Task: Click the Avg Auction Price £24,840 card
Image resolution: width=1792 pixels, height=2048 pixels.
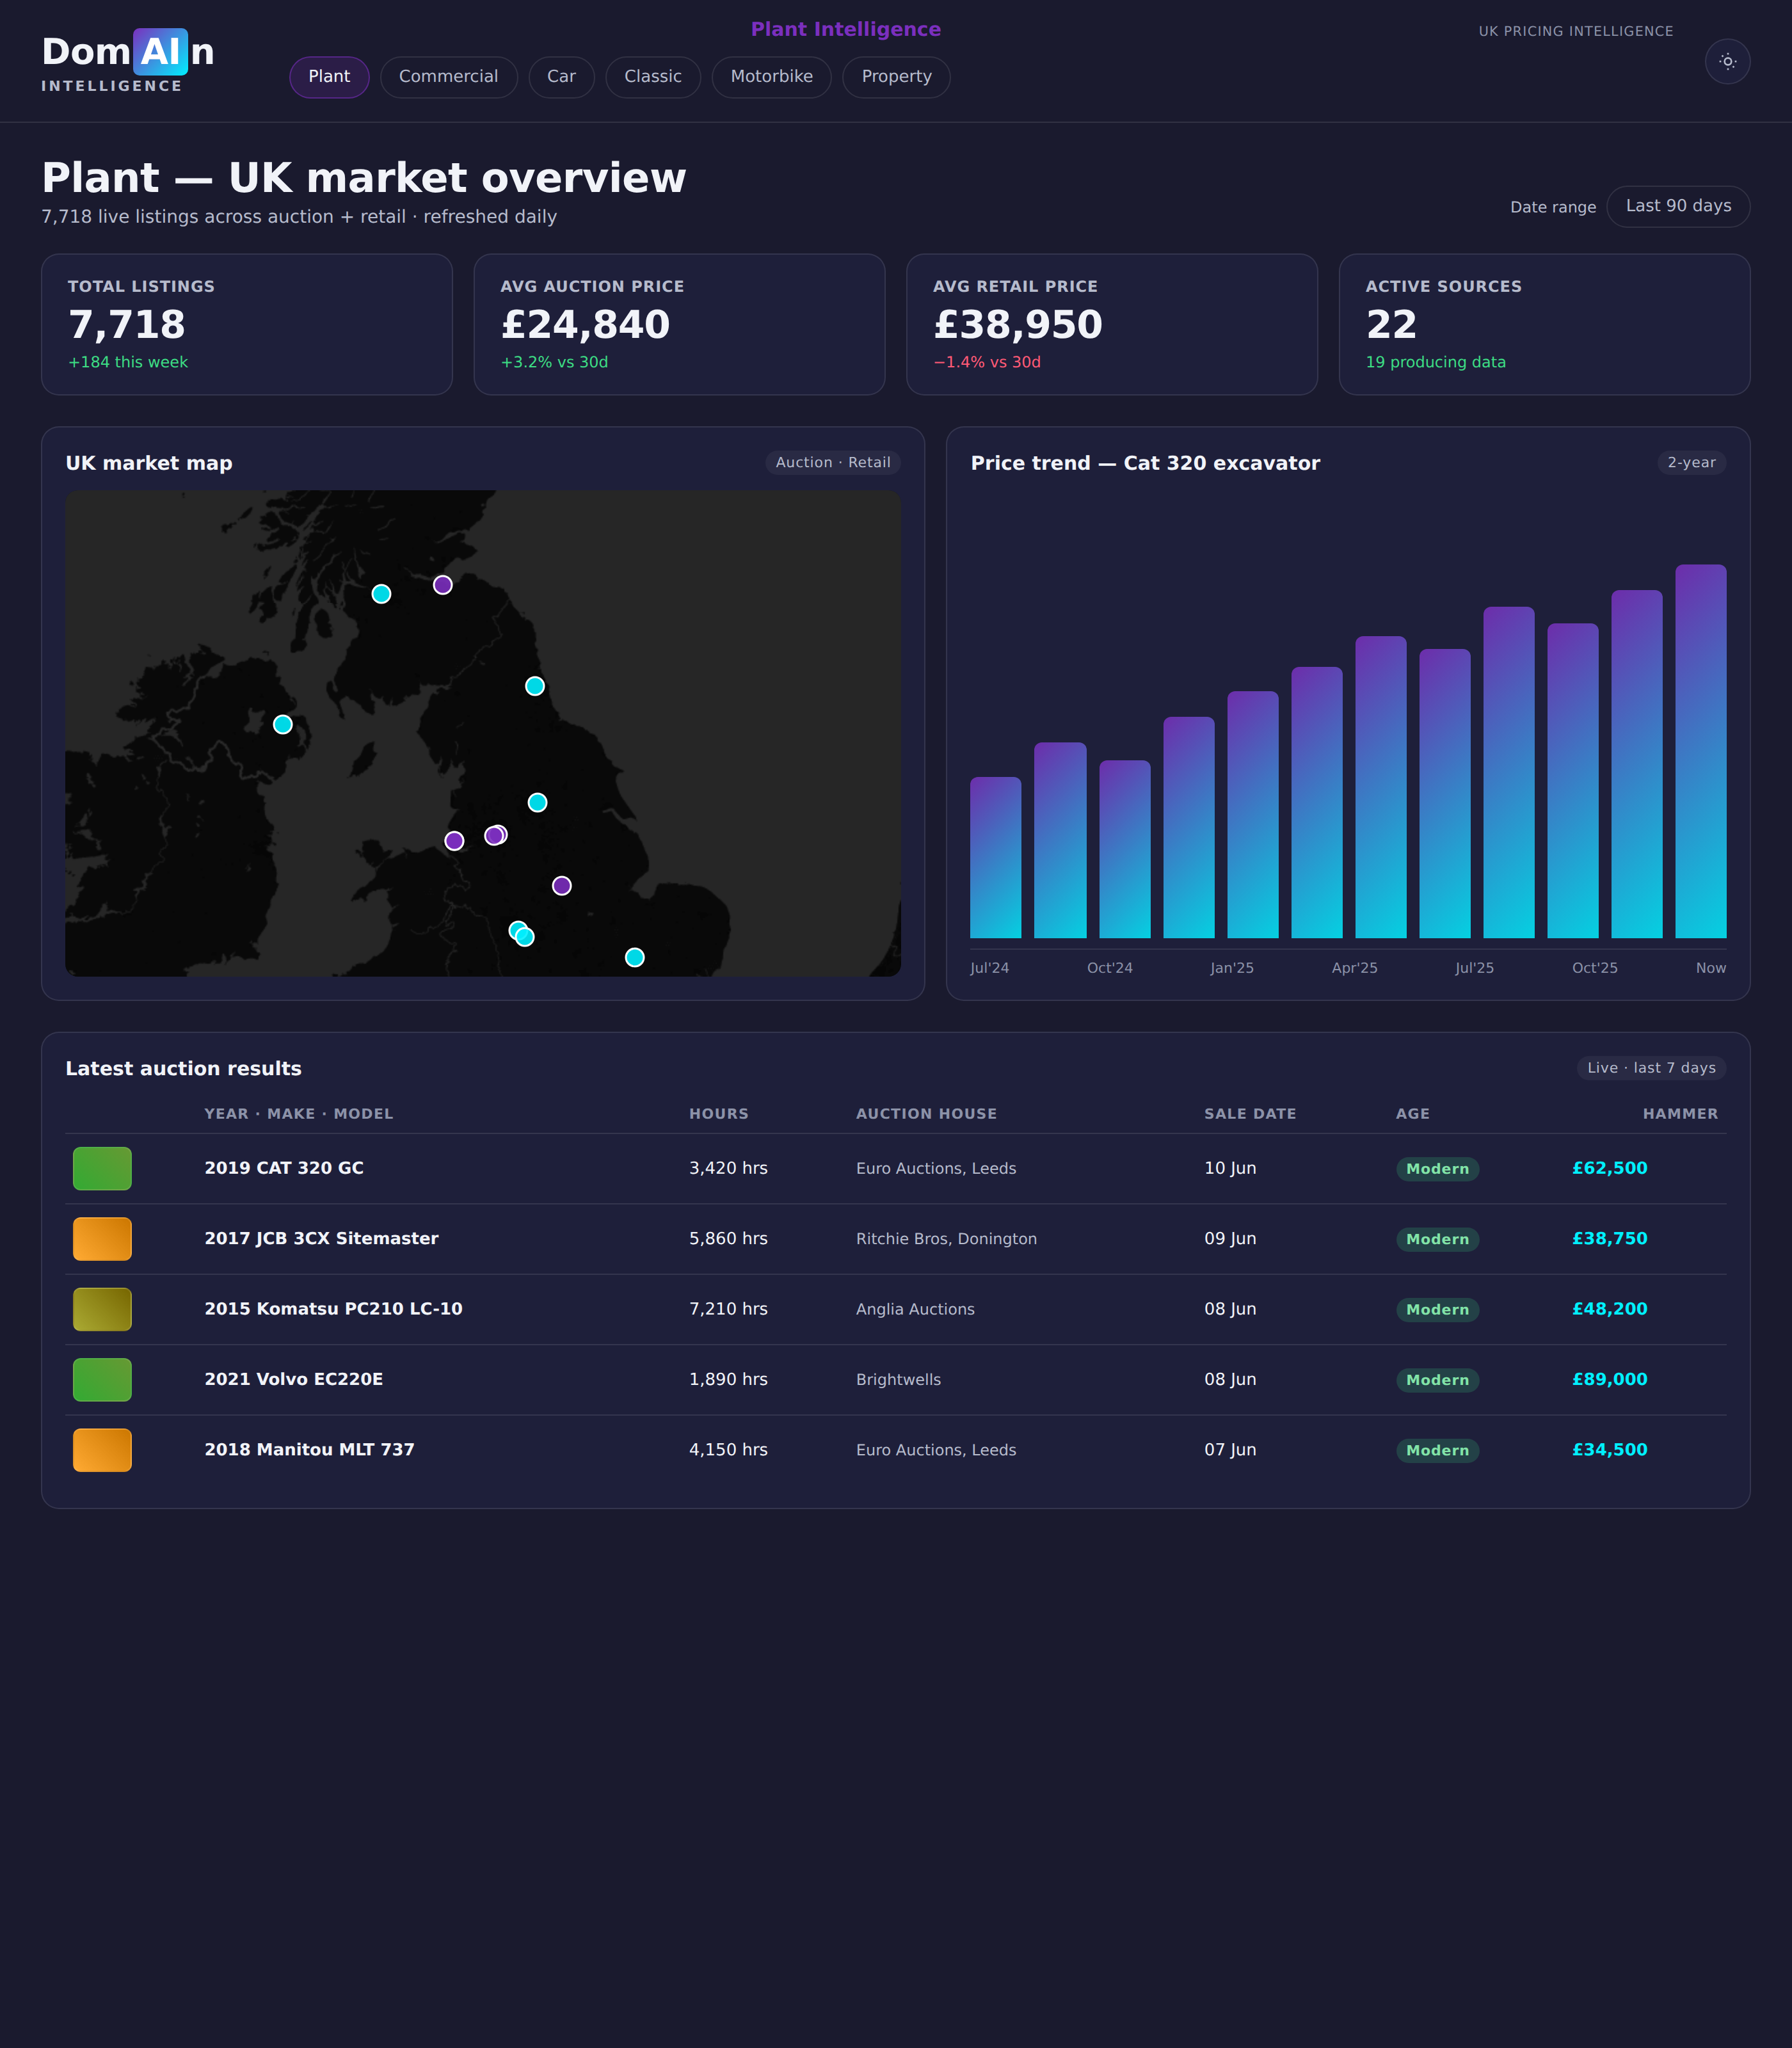Action: click(679, 324)
